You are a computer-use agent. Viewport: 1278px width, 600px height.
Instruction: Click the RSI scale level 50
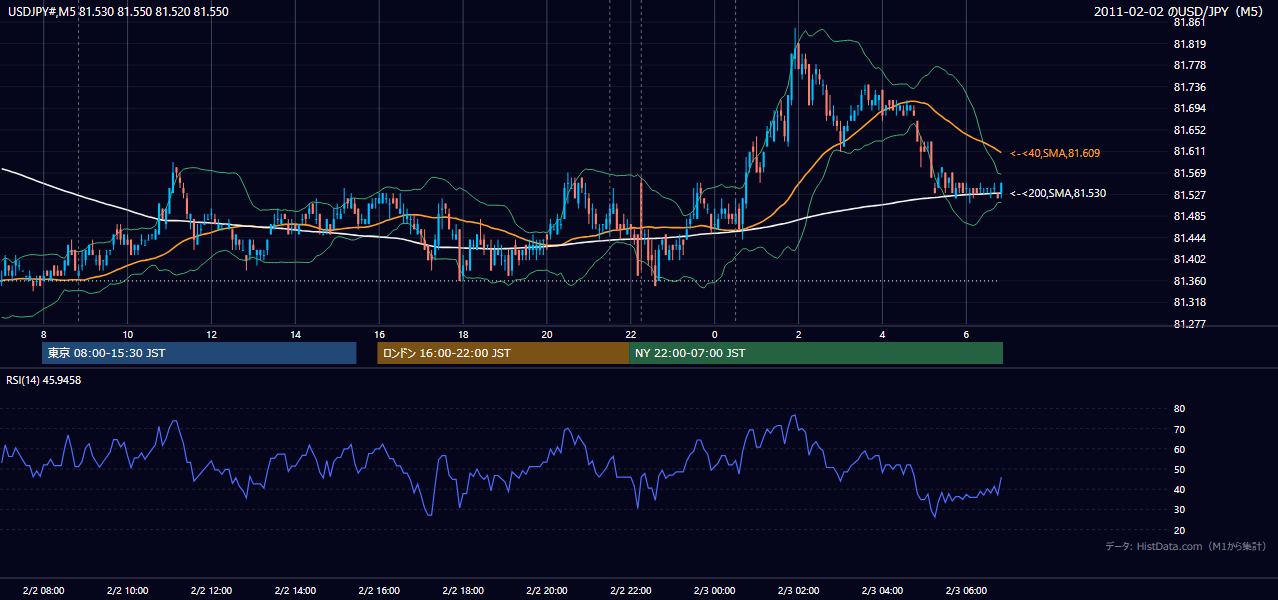tap(1179, 469)
